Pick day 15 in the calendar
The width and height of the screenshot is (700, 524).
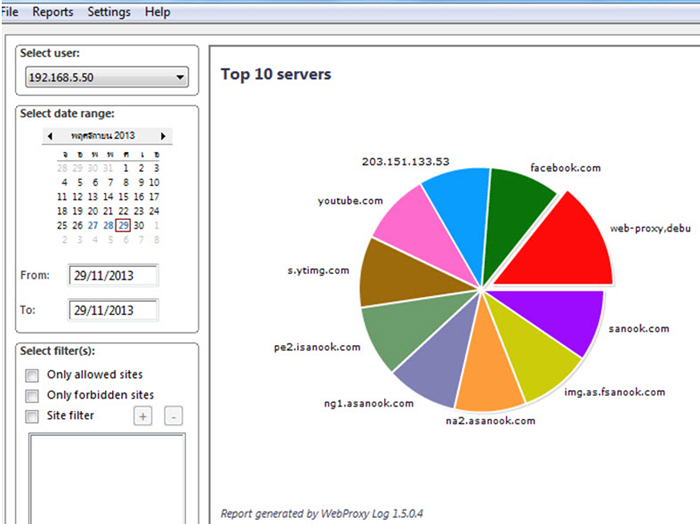124,197
